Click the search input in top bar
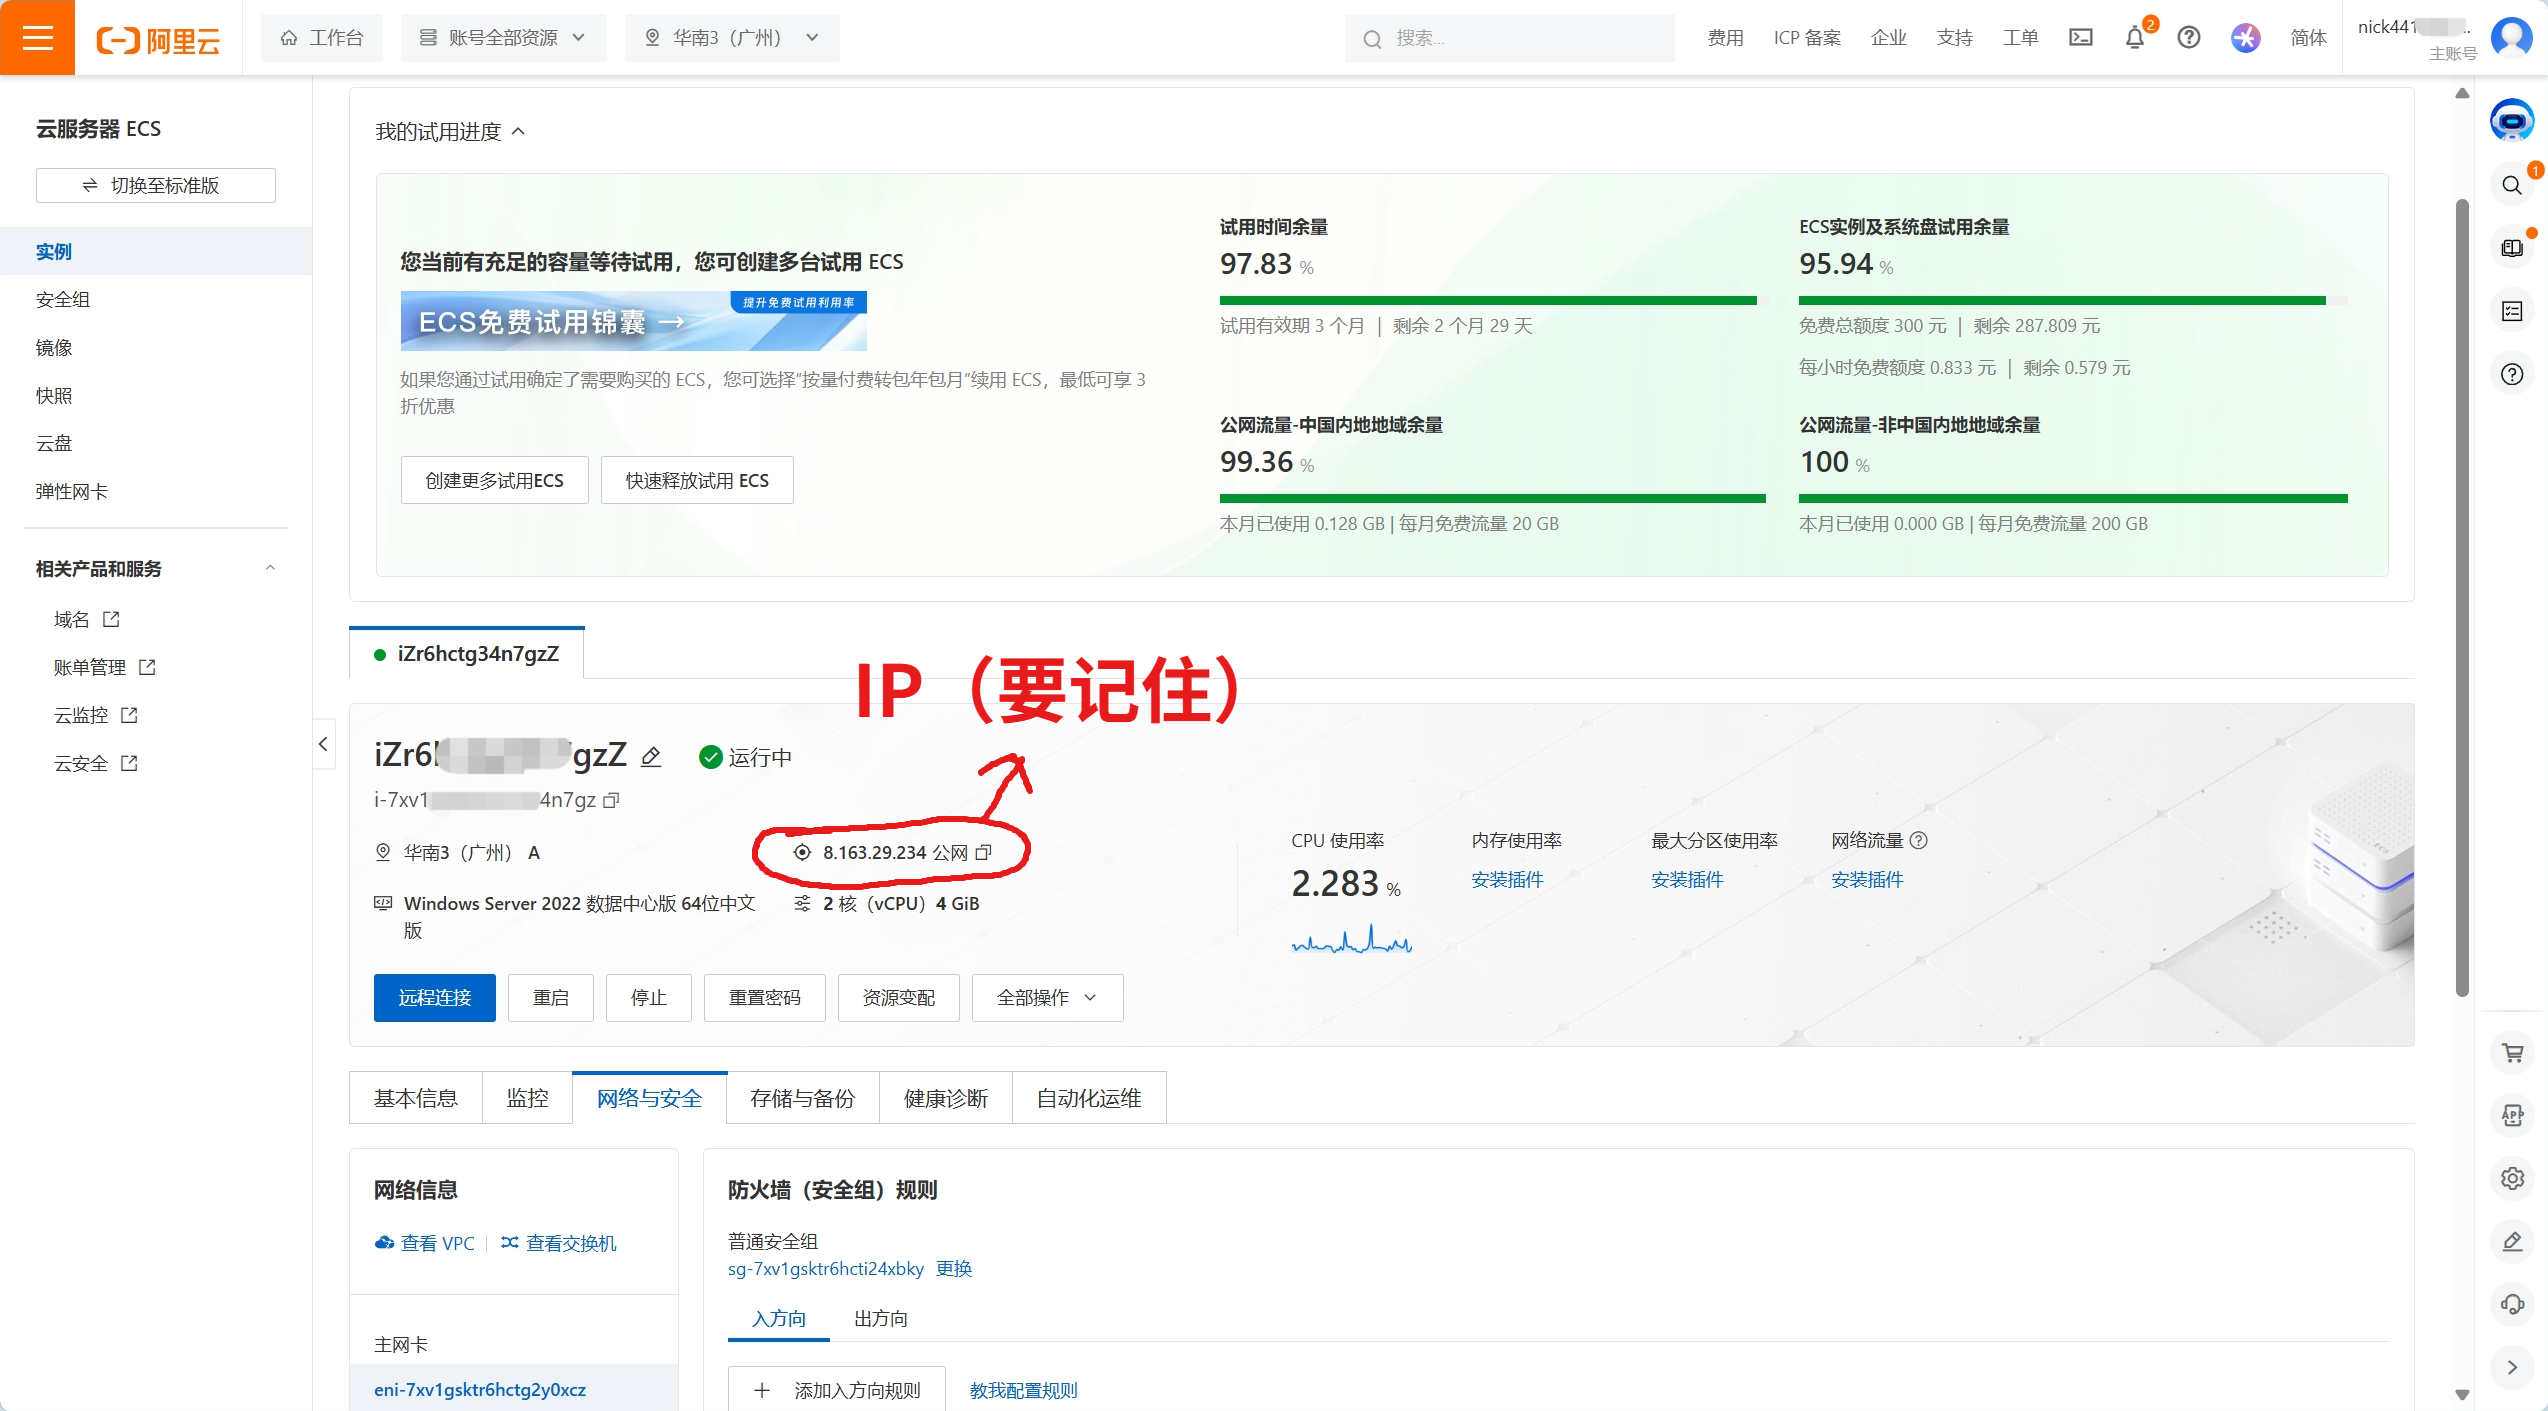Screen dimensions: 2548x1411 click(1510, 38)
